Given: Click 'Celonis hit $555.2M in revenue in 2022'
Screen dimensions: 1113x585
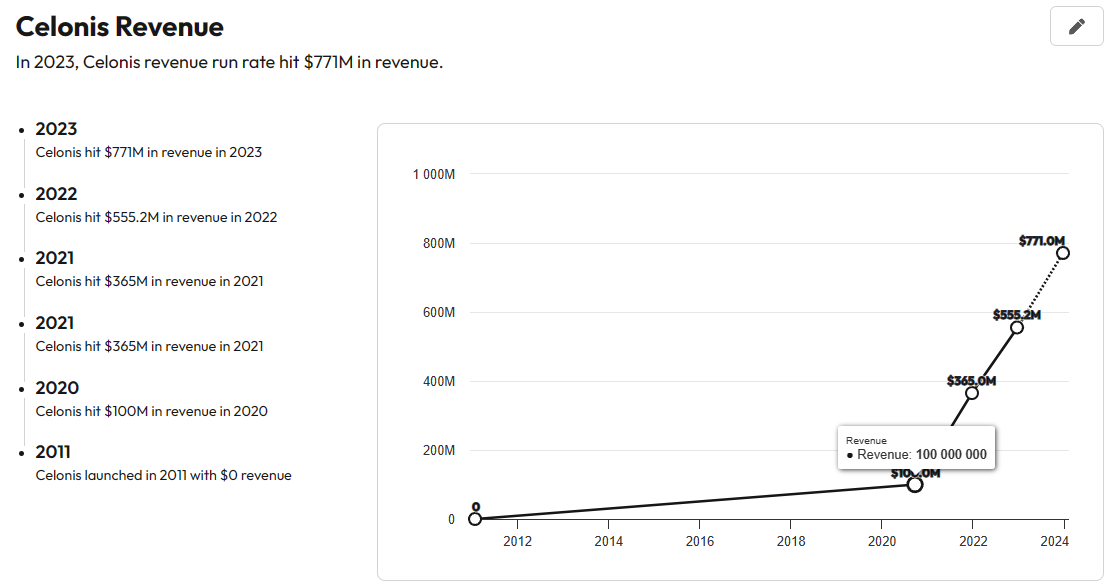Looking at the screenshot, I should tap(156, 217).
